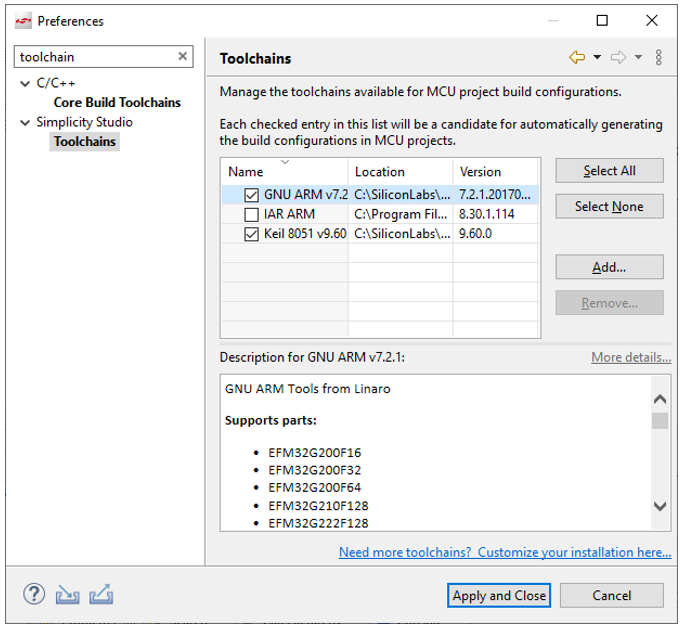Go back with the yellow arrow
Screen dimensions: 682x628
(x=577, y=57)
